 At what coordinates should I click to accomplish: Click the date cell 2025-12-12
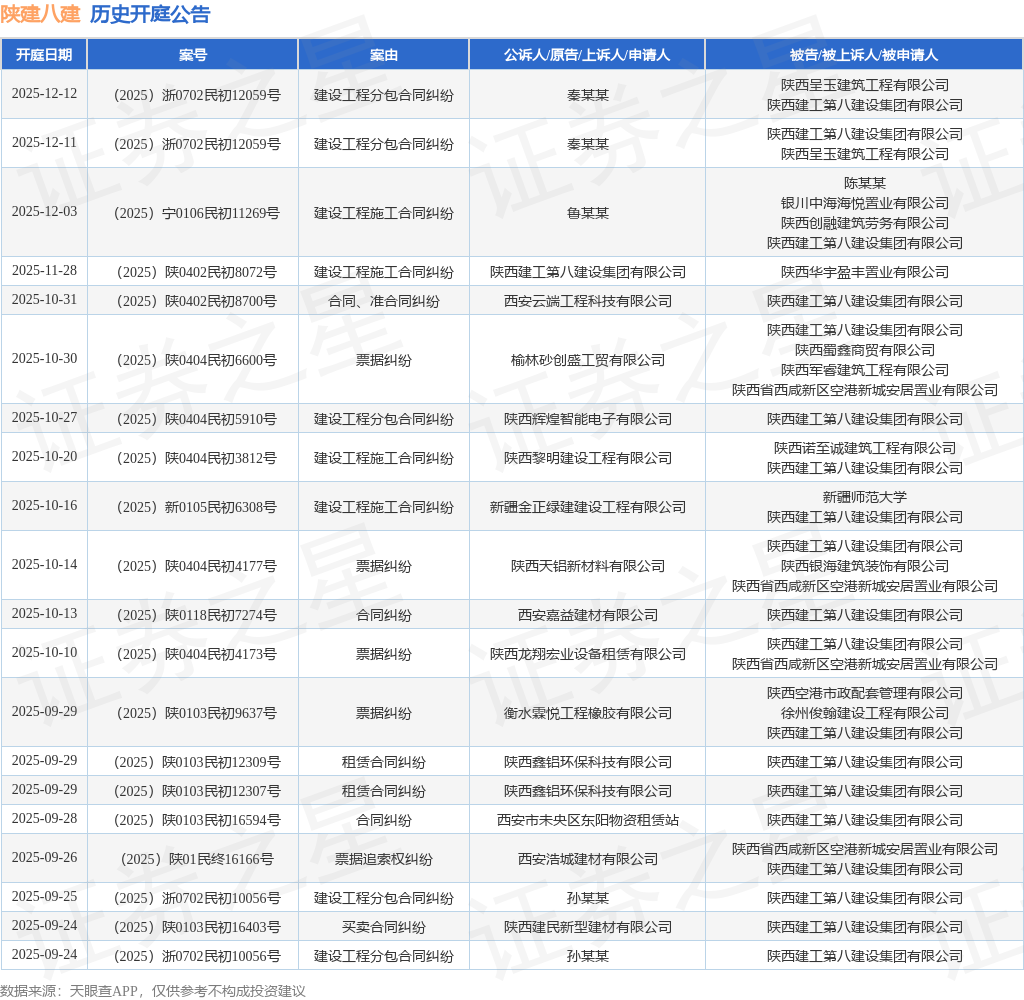[44, 94]
